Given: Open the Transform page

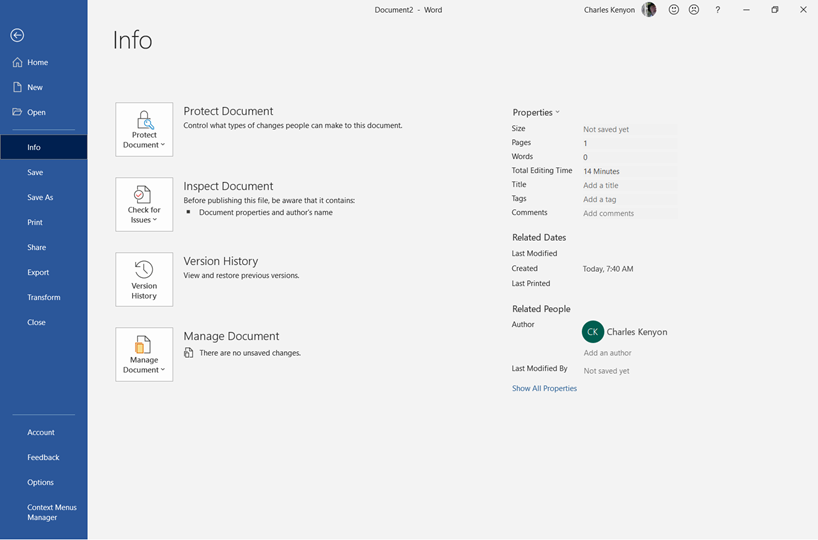Looking at the screenshot, I should 44,297.
